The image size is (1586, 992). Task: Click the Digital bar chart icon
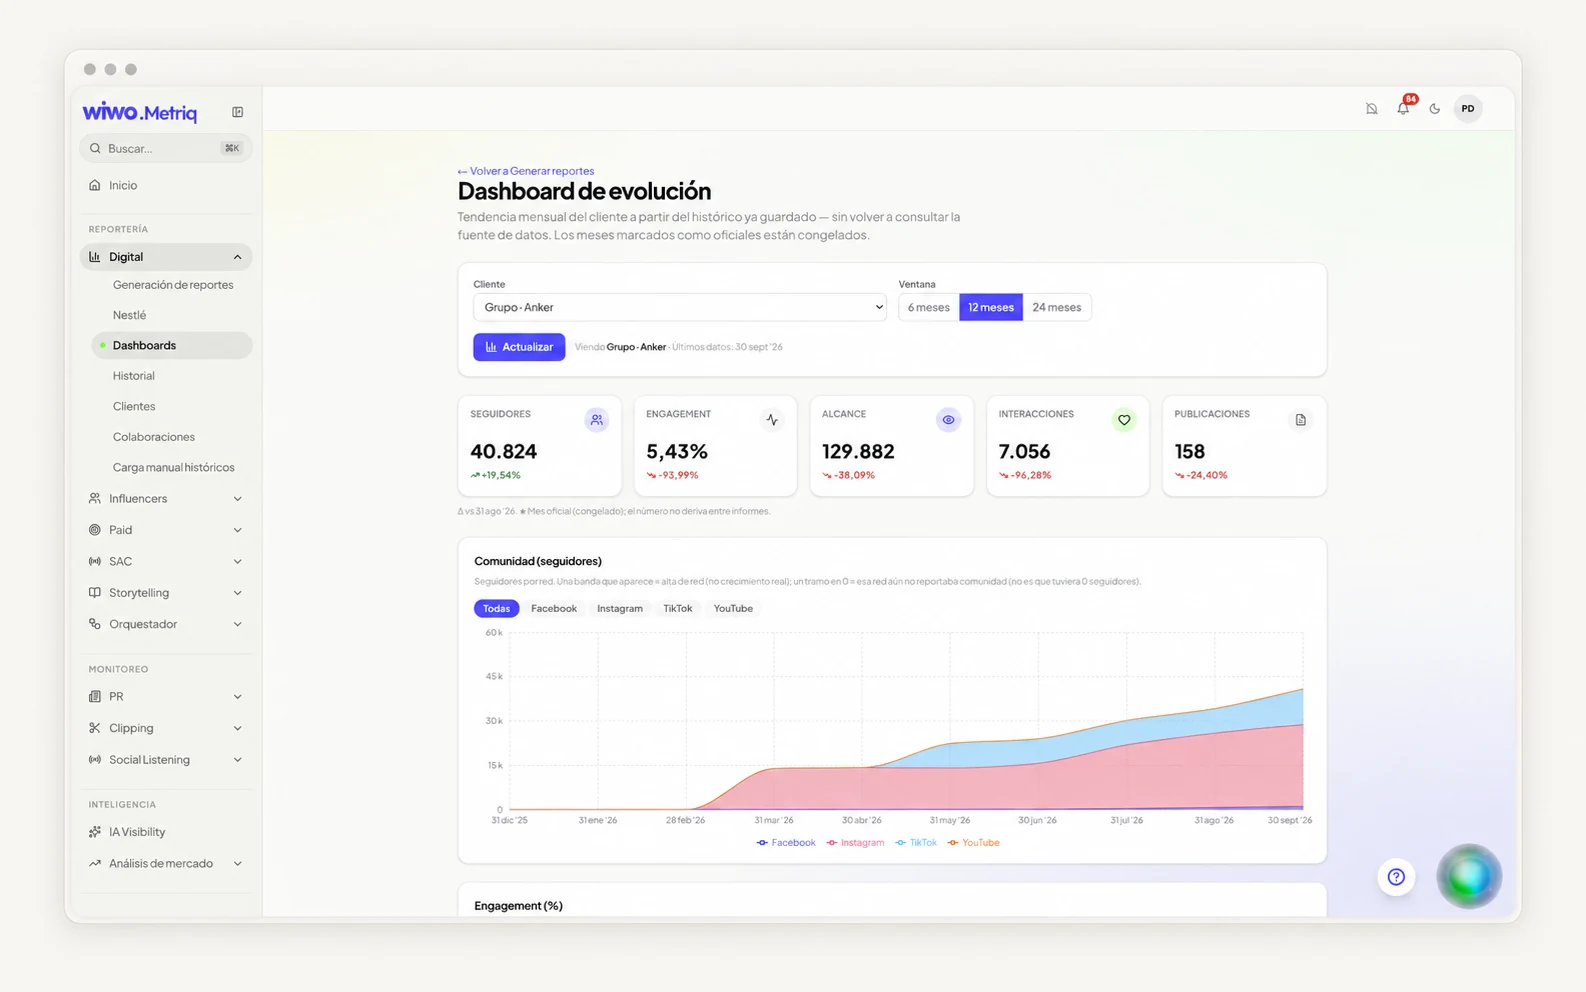coord(95,257)
